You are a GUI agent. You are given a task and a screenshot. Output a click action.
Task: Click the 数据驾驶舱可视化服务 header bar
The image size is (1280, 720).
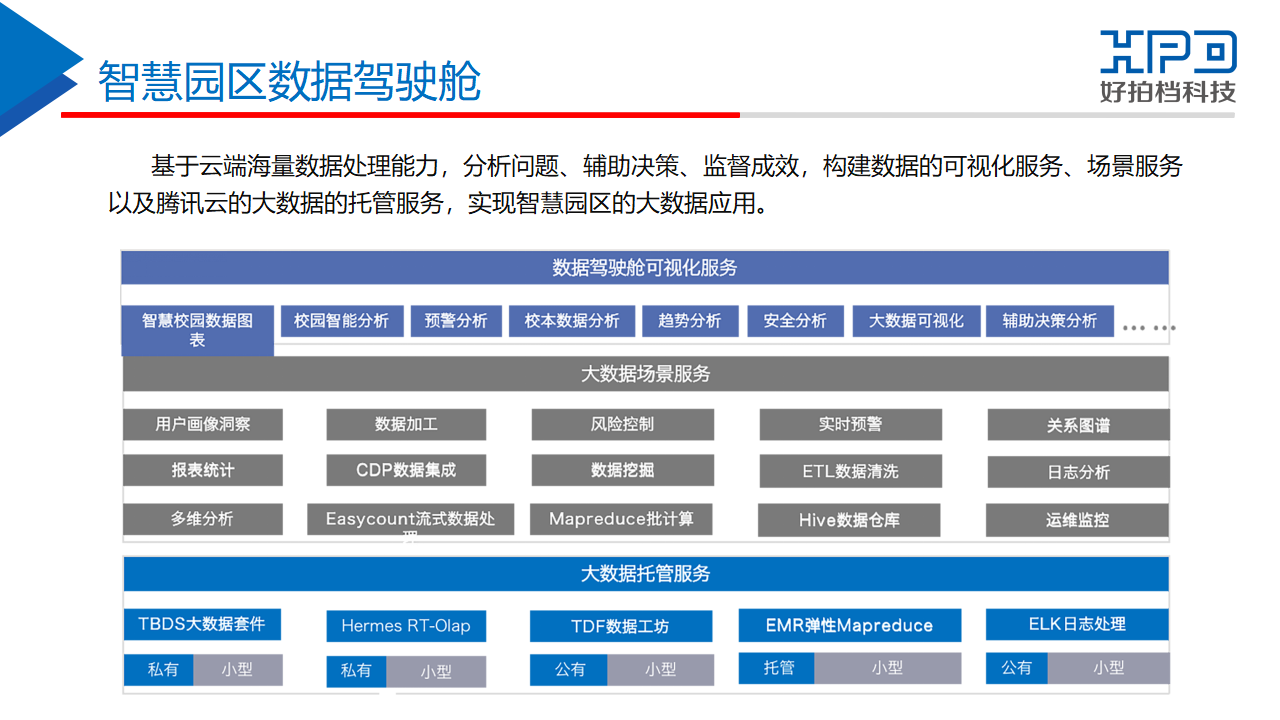pyautogui.click(x=645, y=268)
